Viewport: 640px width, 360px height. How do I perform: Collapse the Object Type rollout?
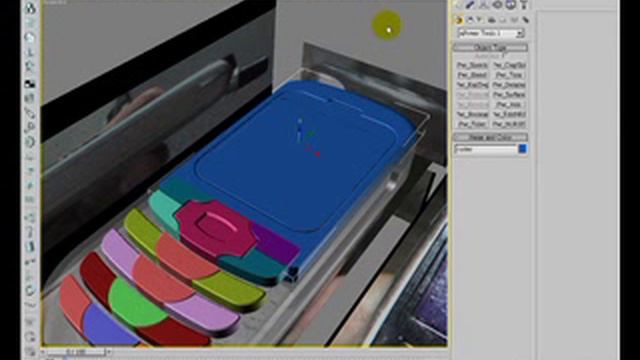click(491, 47)
